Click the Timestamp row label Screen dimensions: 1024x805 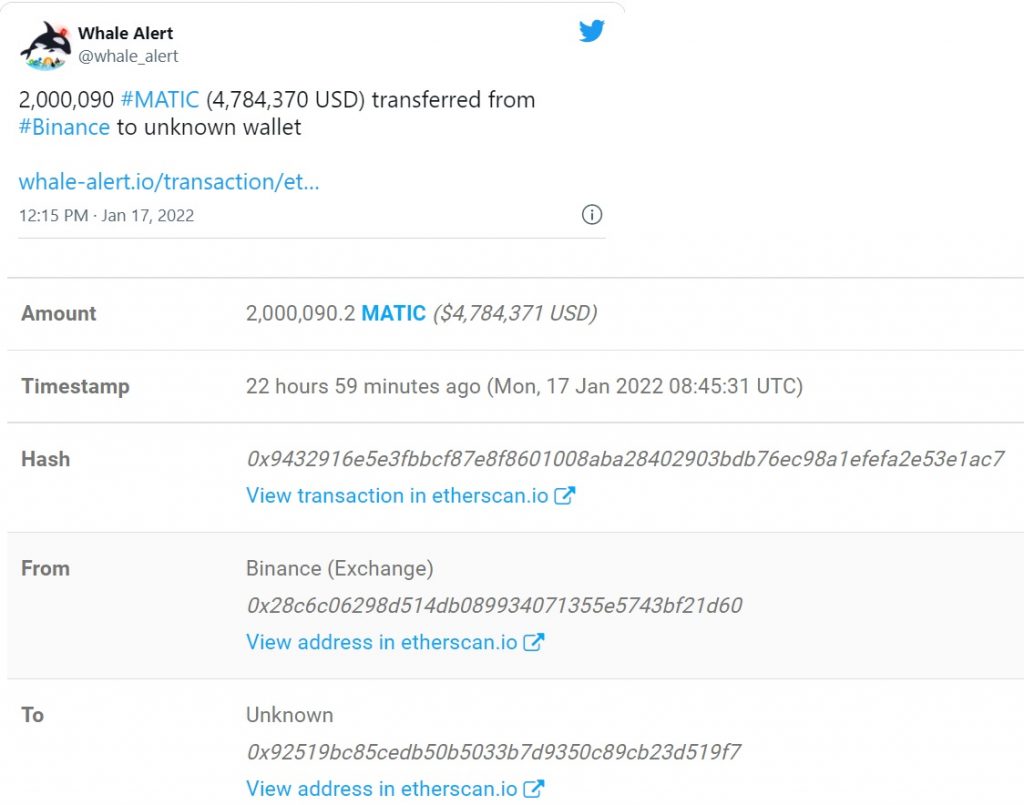pos(76,387)
